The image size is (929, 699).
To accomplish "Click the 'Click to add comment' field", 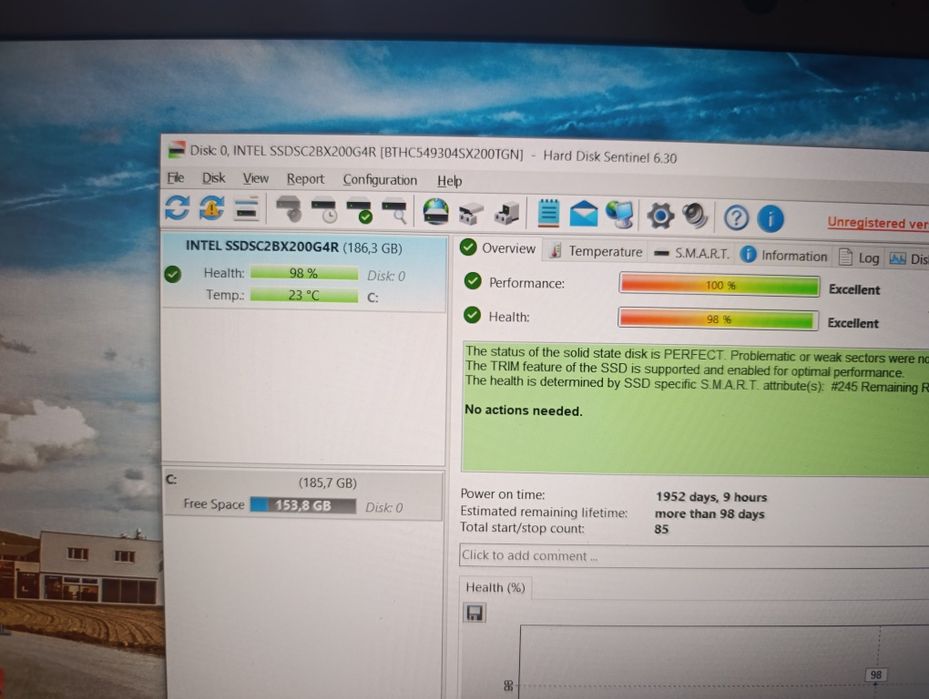I will click(x=694, y=557).
